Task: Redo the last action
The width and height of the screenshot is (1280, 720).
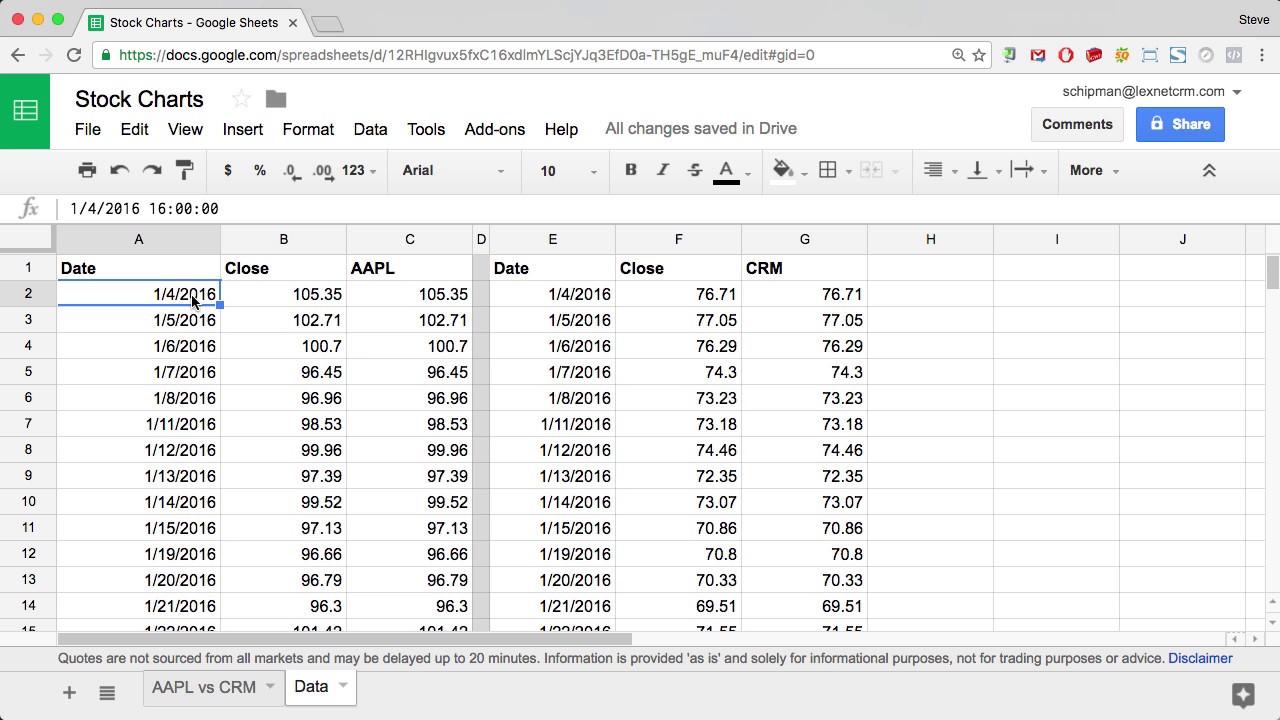Action: 152,170
